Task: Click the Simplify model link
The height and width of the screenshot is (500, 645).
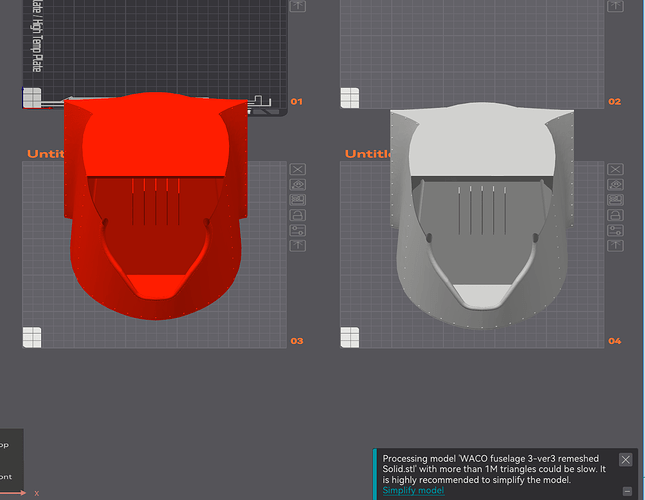Action: pyautogui.click(x=413, y=490)
